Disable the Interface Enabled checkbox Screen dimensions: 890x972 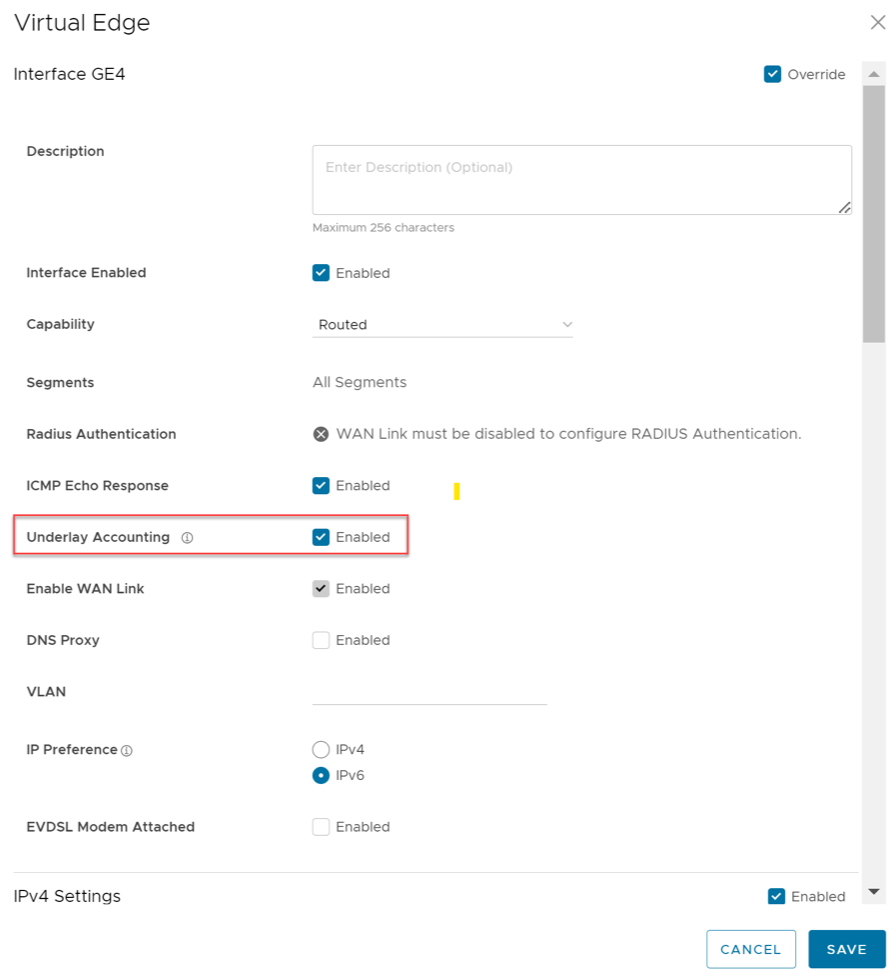pyautogui.click(x=321, y=273)
